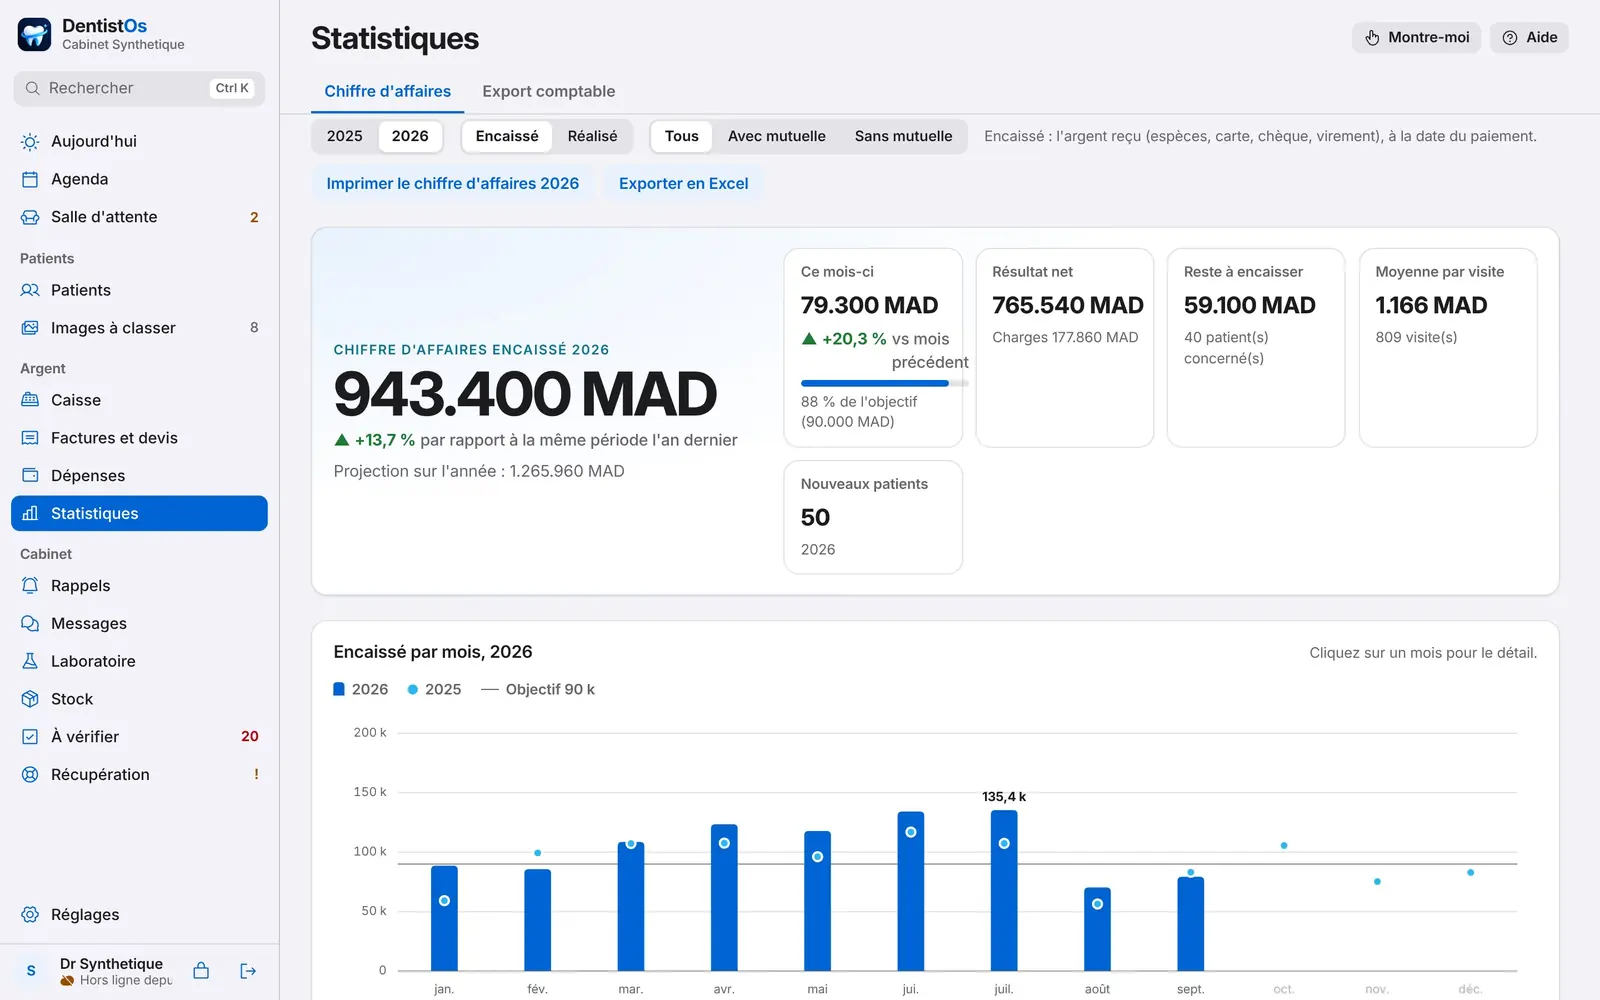This screenshot has width=1600, height=1000.
Task: Switch to Réalisé mode
Action: tap(592, 136)
